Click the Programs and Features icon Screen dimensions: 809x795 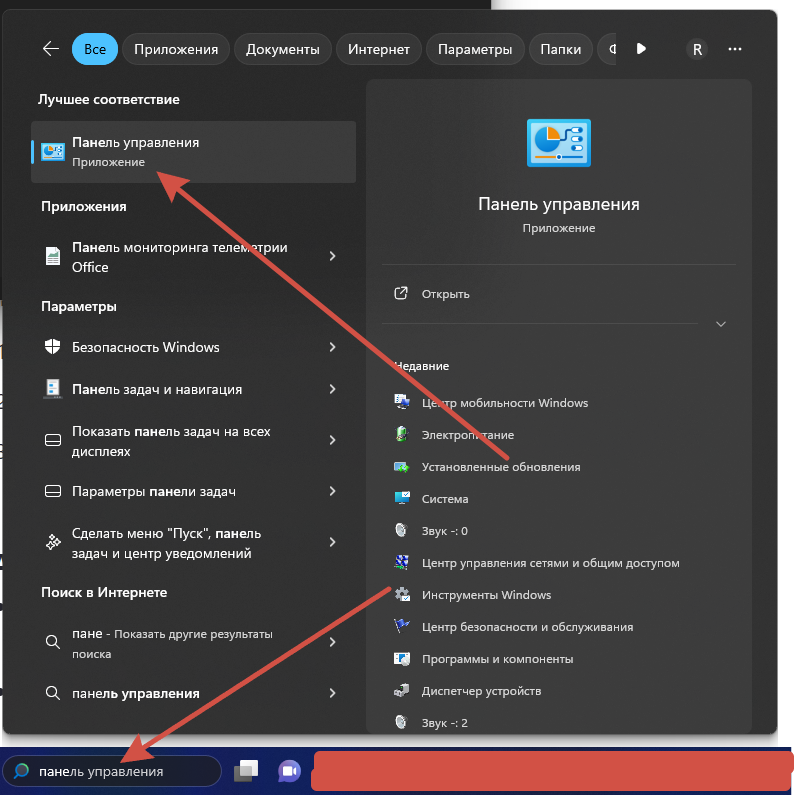pos(402,659)
